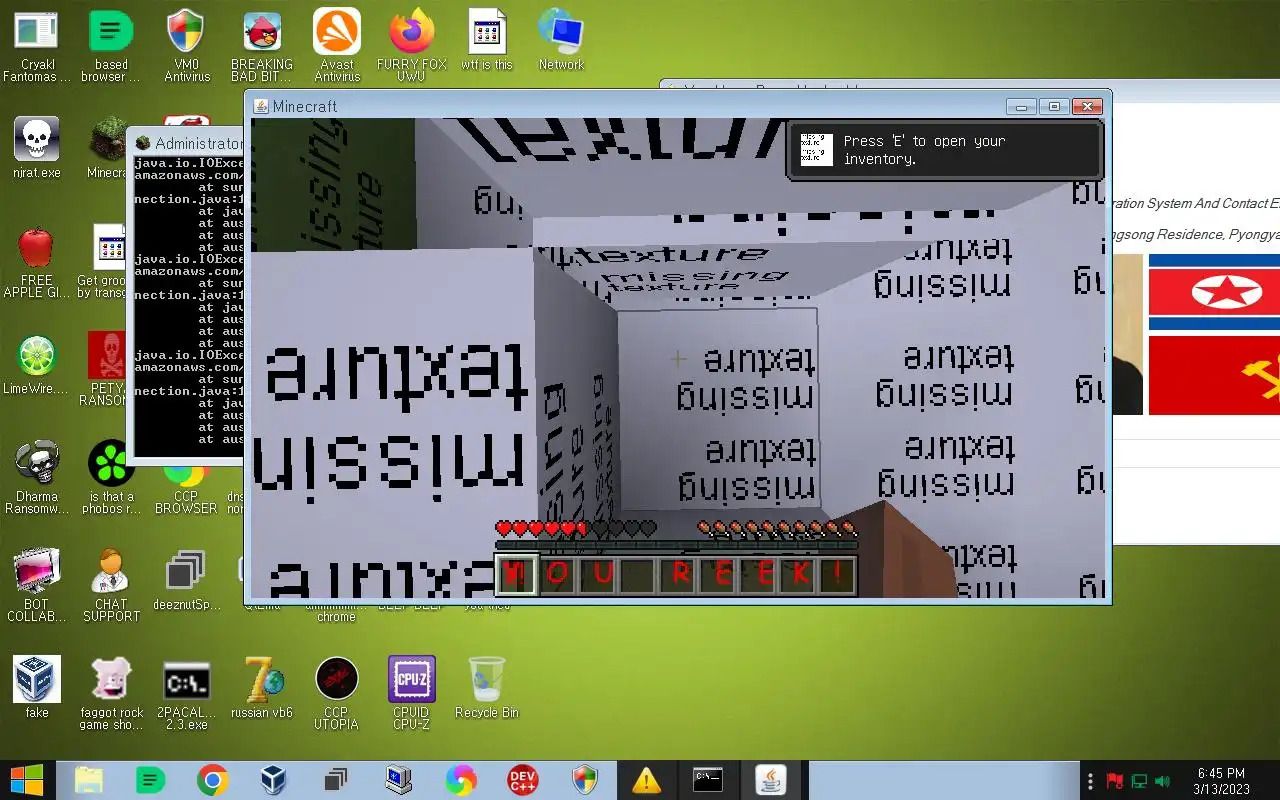Select the 'wtf is this' desktop file
Image resolution: width=1280 pixels, height=800 pixels.
pyautogui.click(x=487, y=40)
